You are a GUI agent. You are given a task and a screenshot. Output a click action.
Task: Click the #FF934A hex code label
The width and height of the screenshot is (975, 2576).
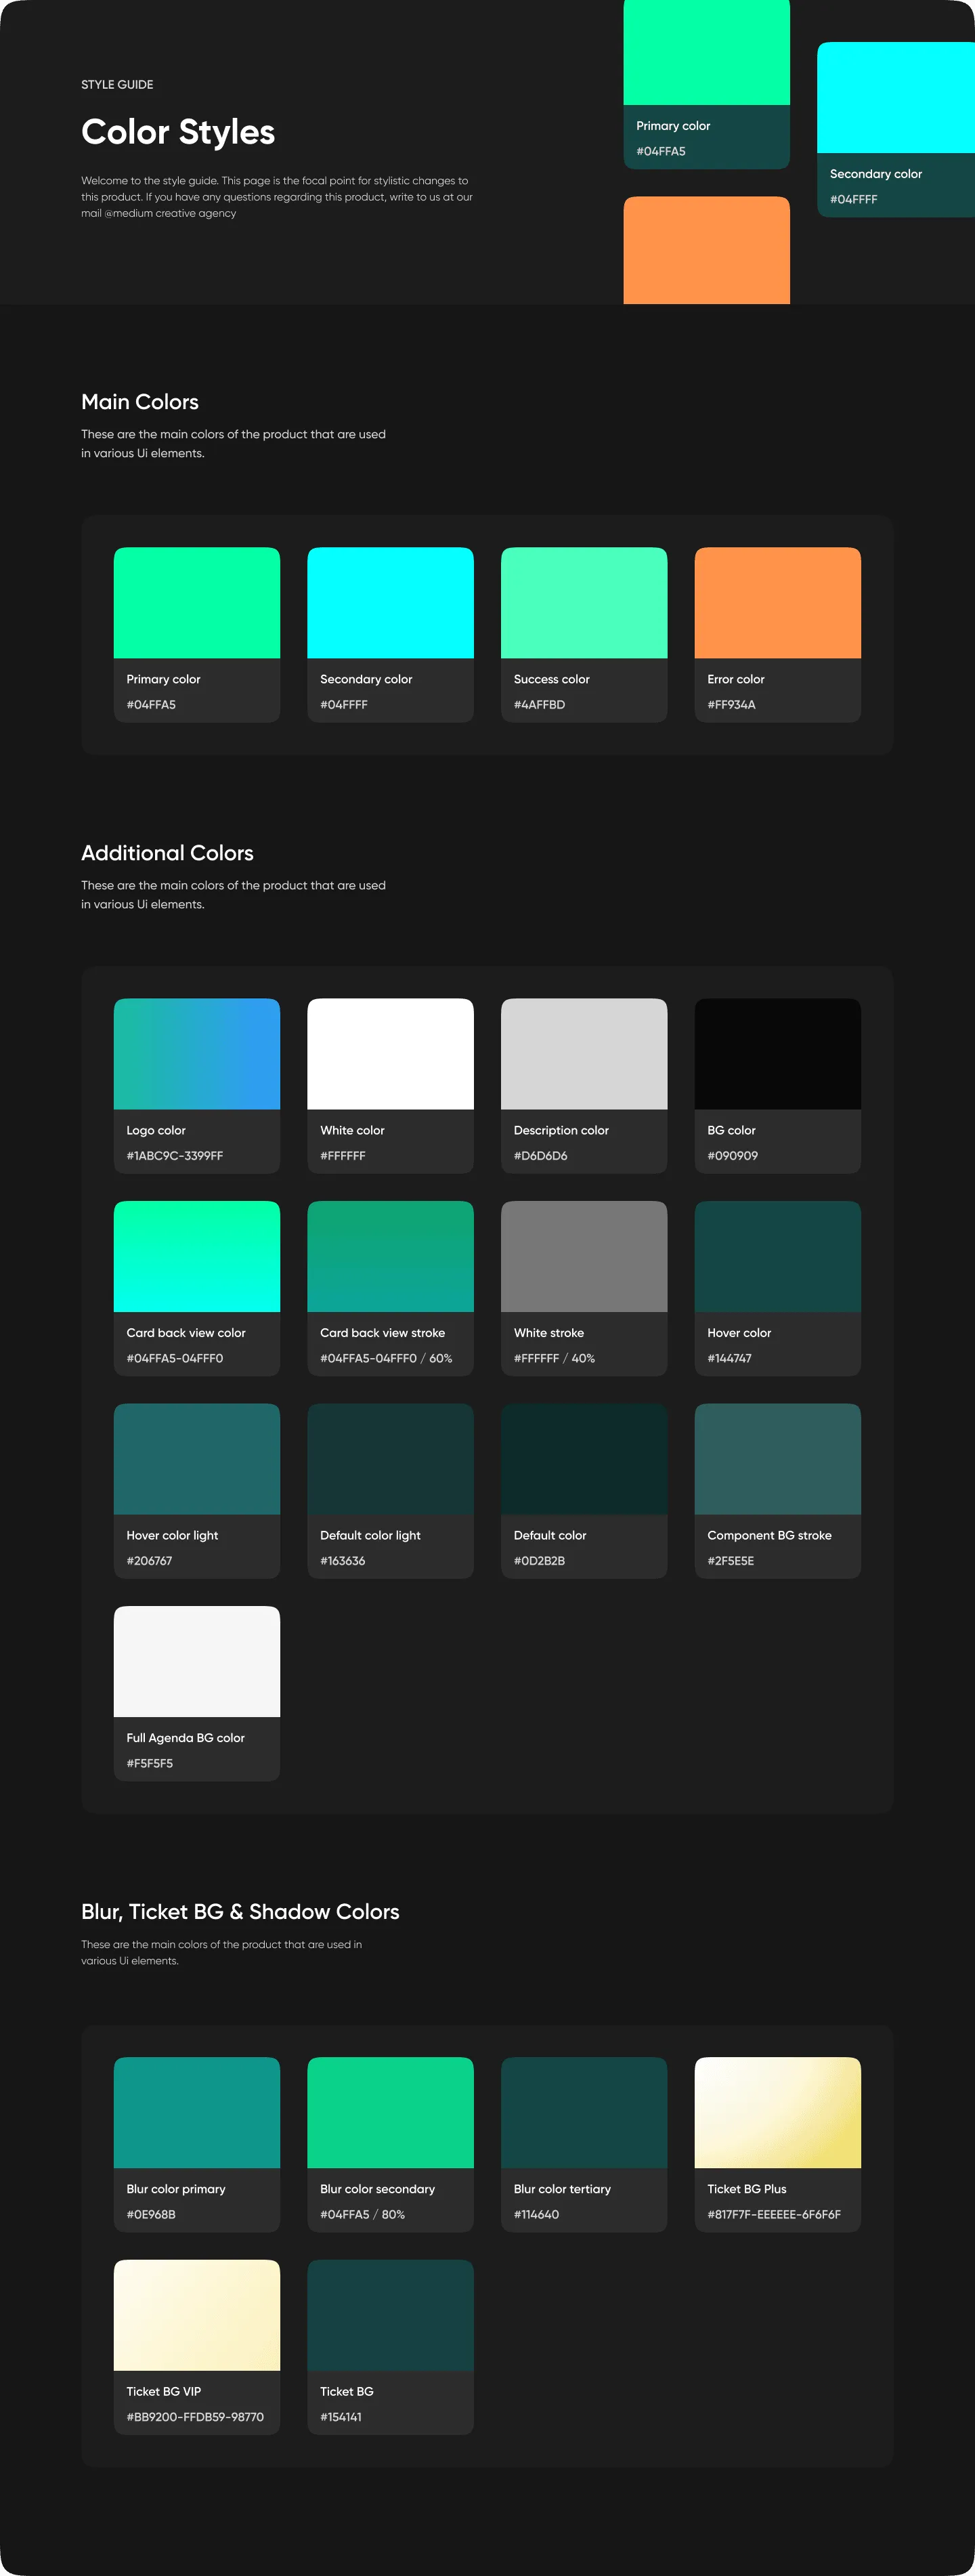point(731,705)
